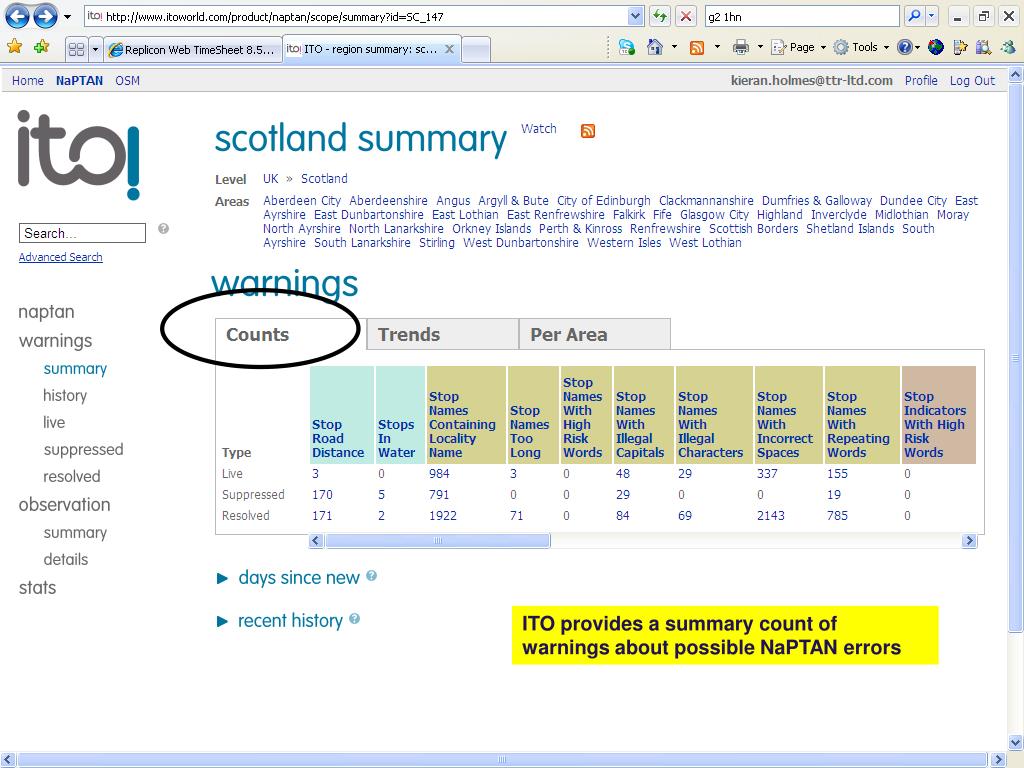Select the Per Area tab
Image resolution: width=1024 pixels, height=768 pixels.
[595, 334]
